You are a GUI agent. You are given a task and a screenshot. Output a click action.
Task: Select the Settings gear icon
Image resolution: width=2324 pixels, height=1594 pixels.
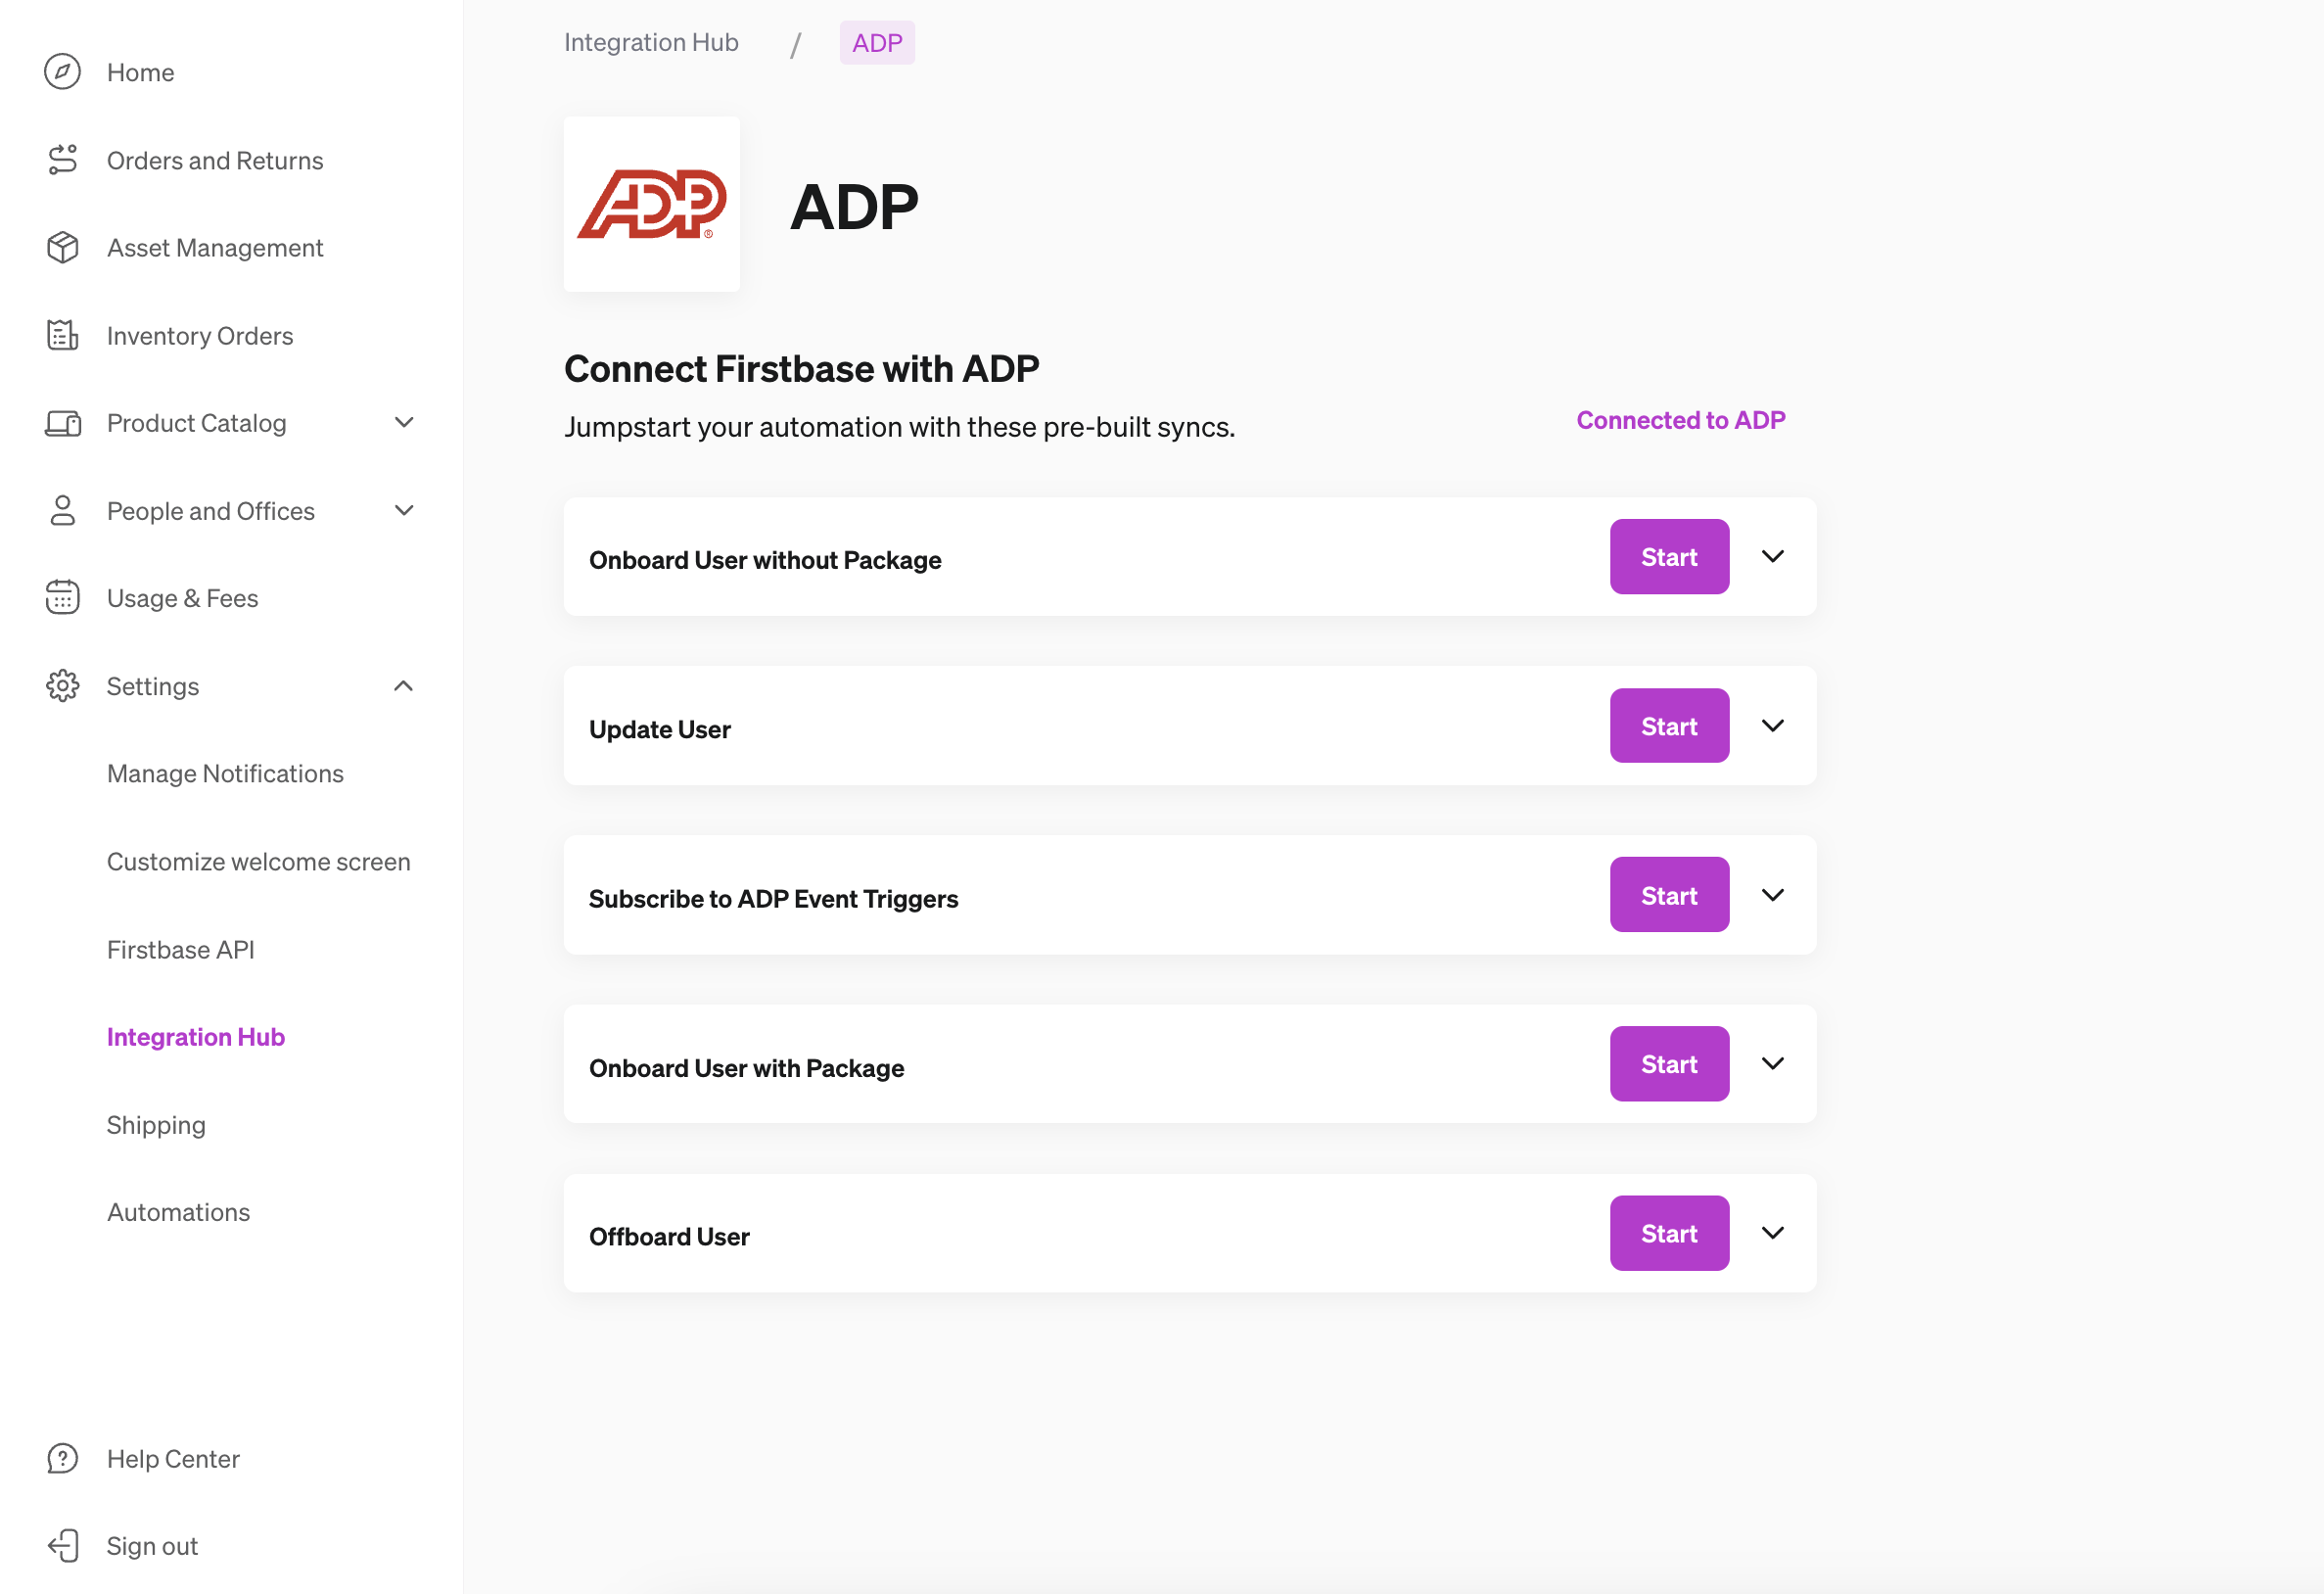coord(62,686)
